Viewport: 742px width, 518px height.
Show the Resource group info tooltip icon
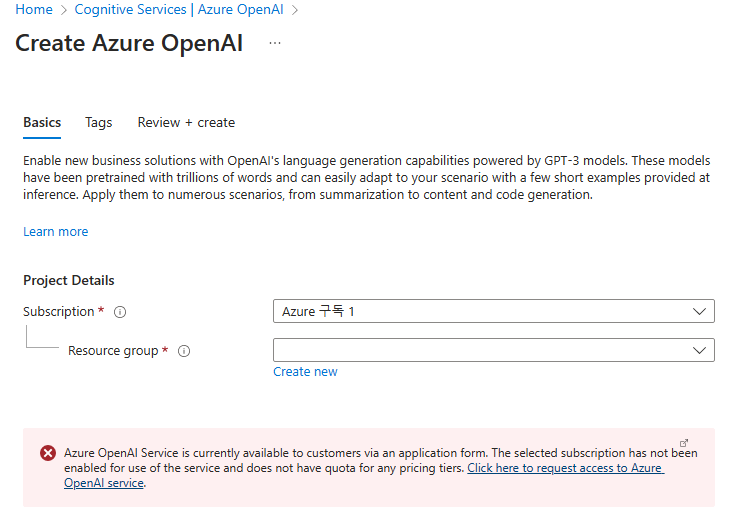pos(184,351)
